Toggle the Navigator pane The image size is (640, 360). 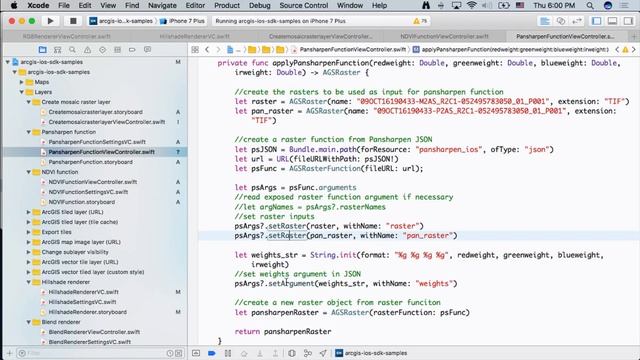[596, 21]
